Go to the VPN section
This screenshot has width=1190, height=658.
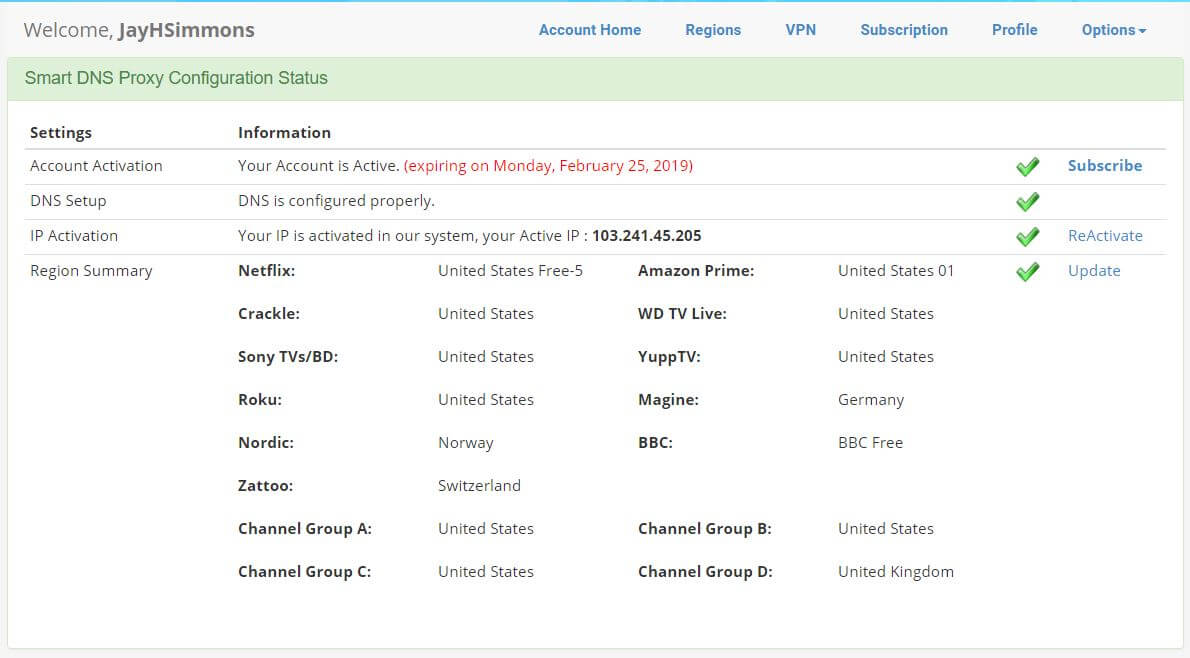click(x=800, y=30)
